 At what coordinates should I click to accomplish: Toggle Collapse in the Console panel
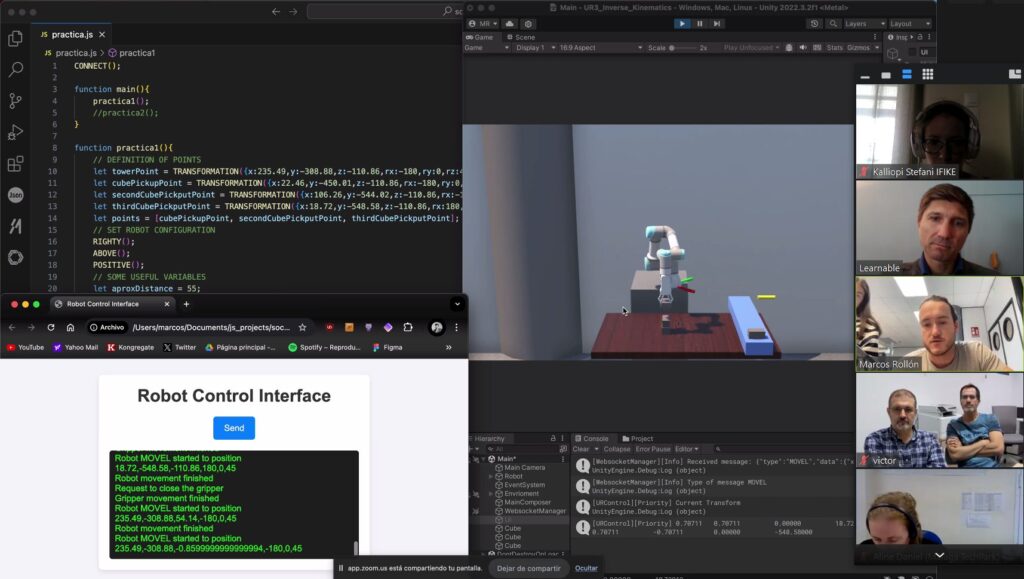point(617,449)
